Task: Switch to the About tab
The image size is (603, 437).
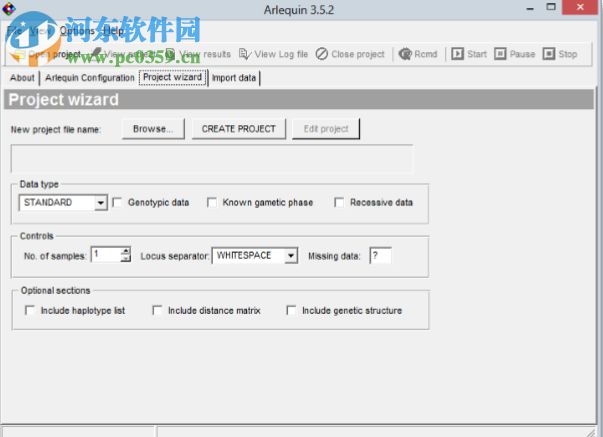Action: coord(22,78)
